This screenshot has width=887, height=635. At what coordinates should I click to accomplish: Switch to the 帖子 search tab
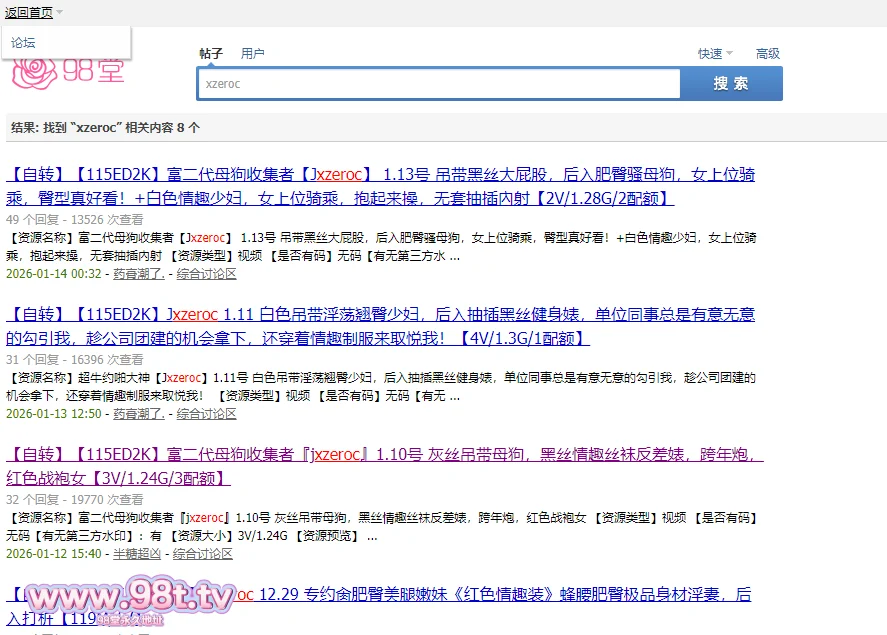(x=211, y=54)
